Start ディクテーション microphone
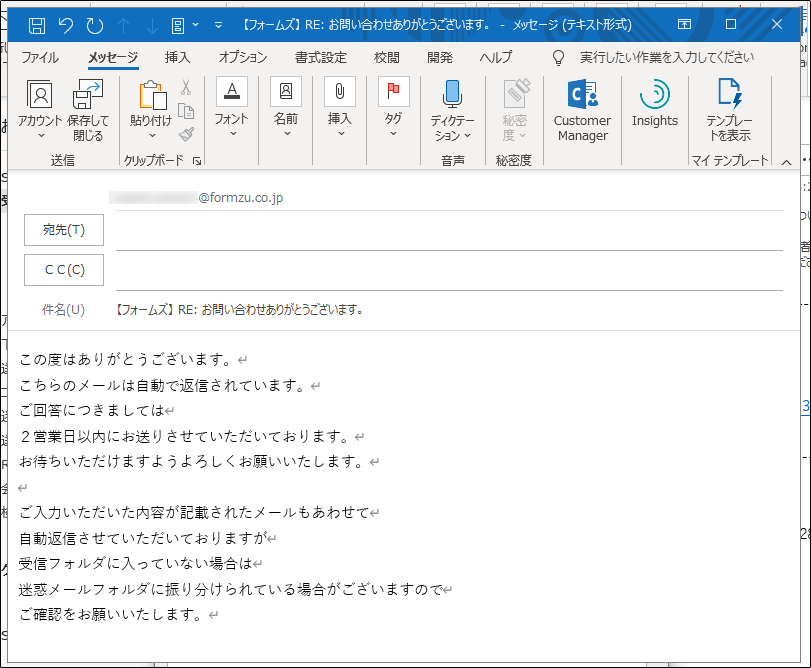 click(x=453, y=110)
